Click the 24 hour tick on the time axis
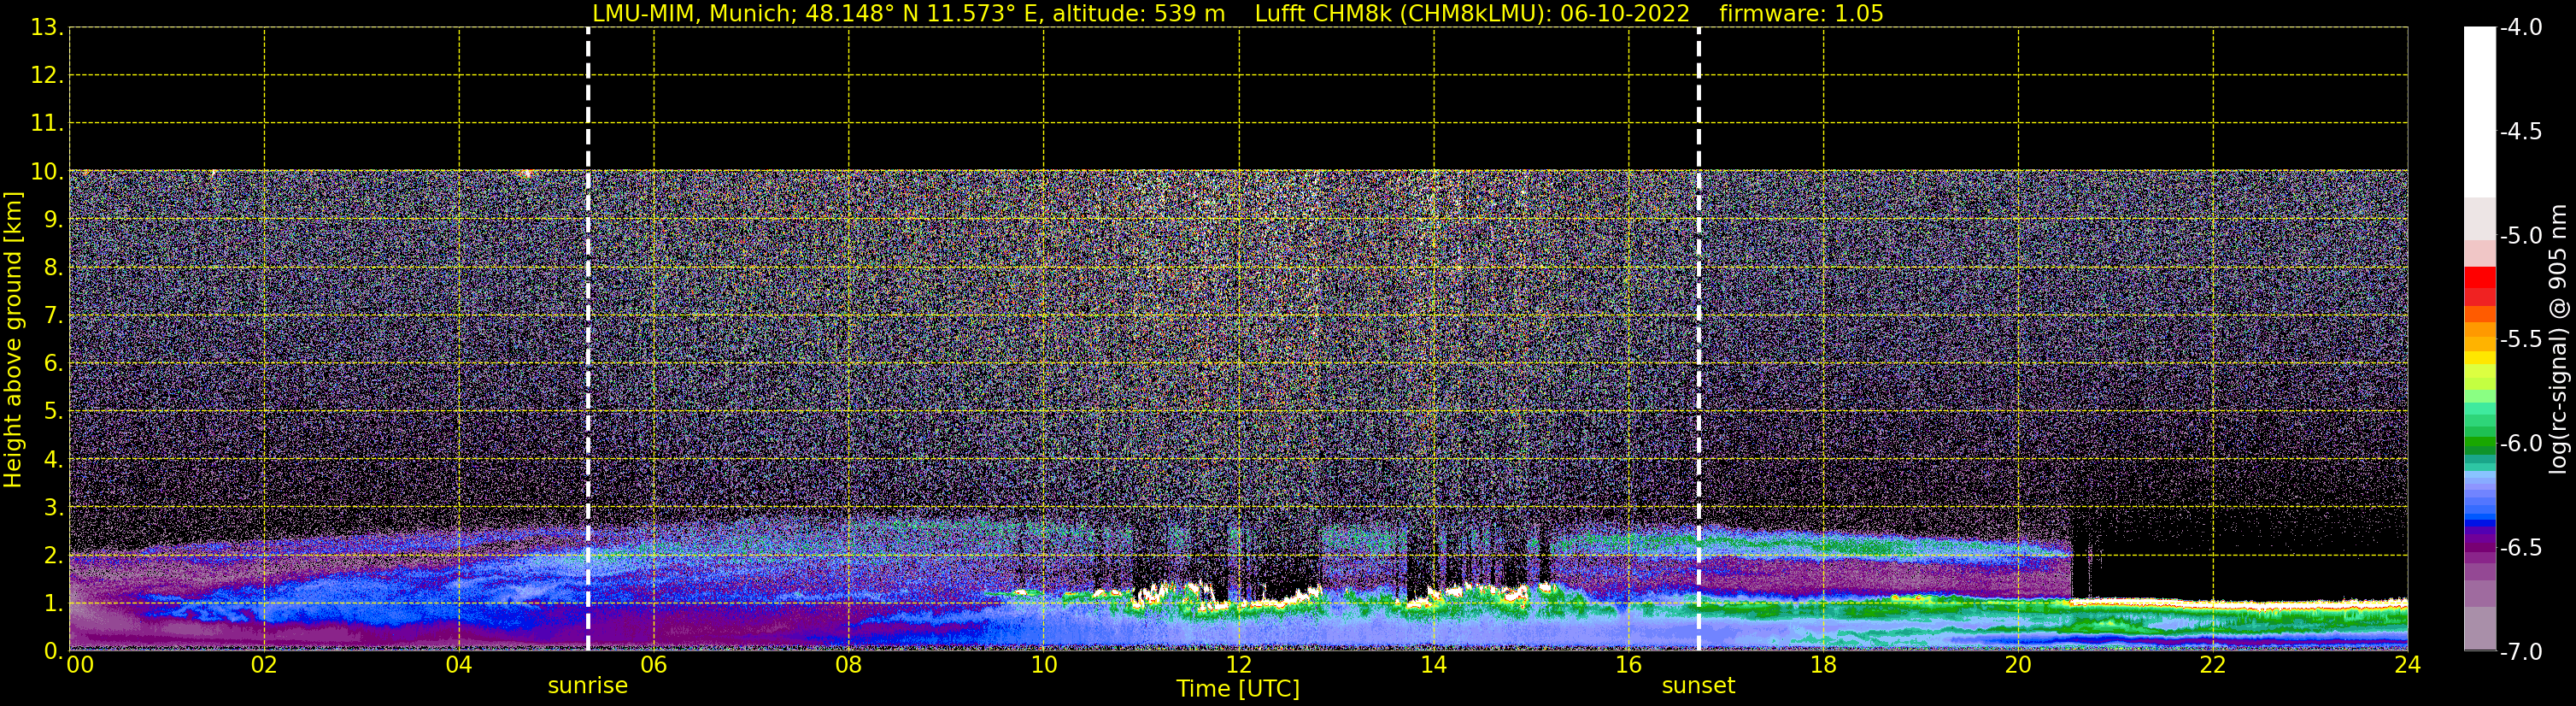 [2407, 665]
